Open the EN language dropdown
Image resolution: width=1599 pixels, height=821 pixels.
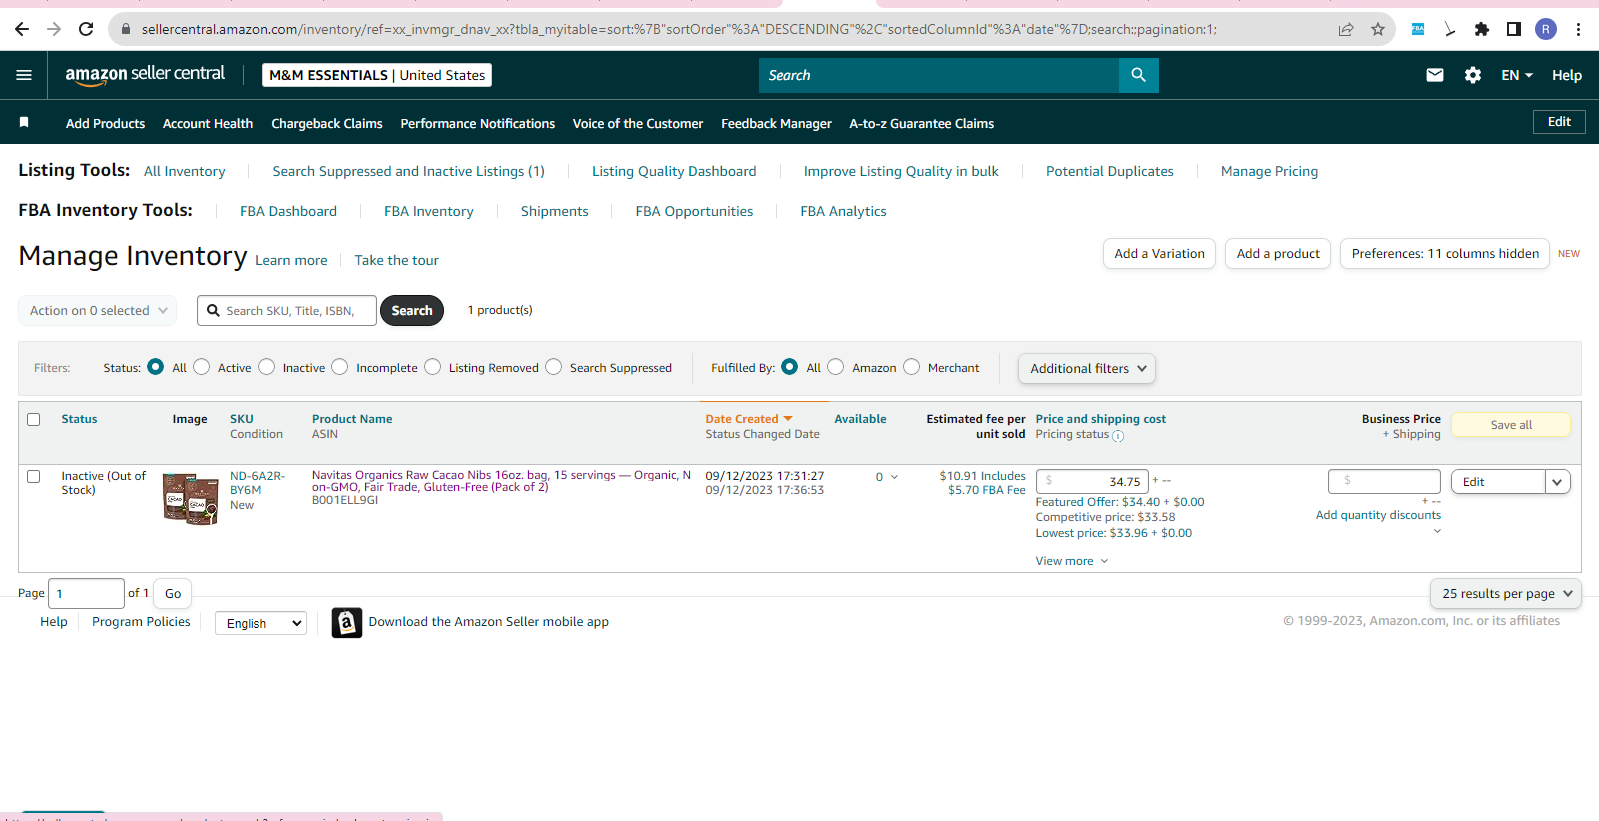pos(1517,75)
